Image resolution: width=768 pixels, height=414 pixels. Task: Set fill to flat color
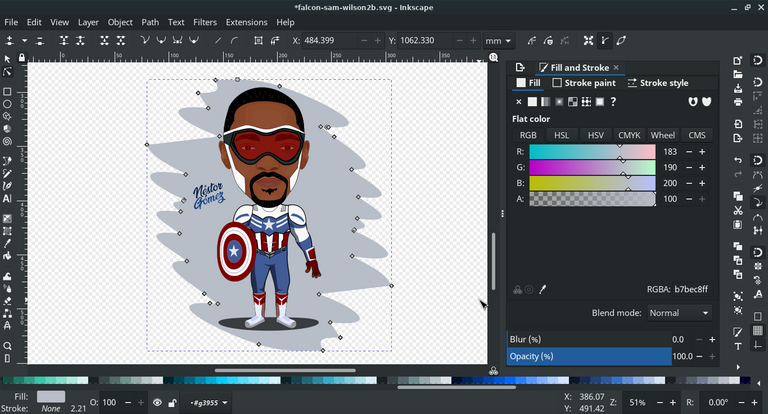point(532,102)
